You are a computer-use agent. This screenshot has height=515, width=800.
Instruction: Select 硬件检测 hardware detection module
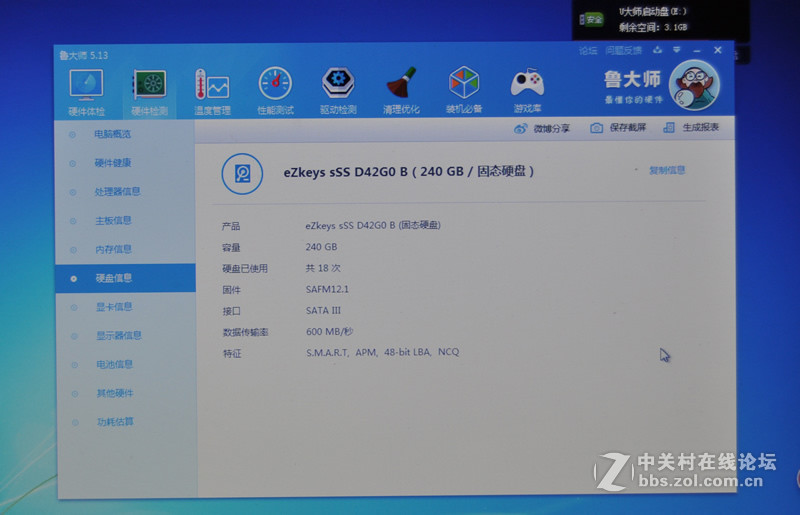click(149, 92)
